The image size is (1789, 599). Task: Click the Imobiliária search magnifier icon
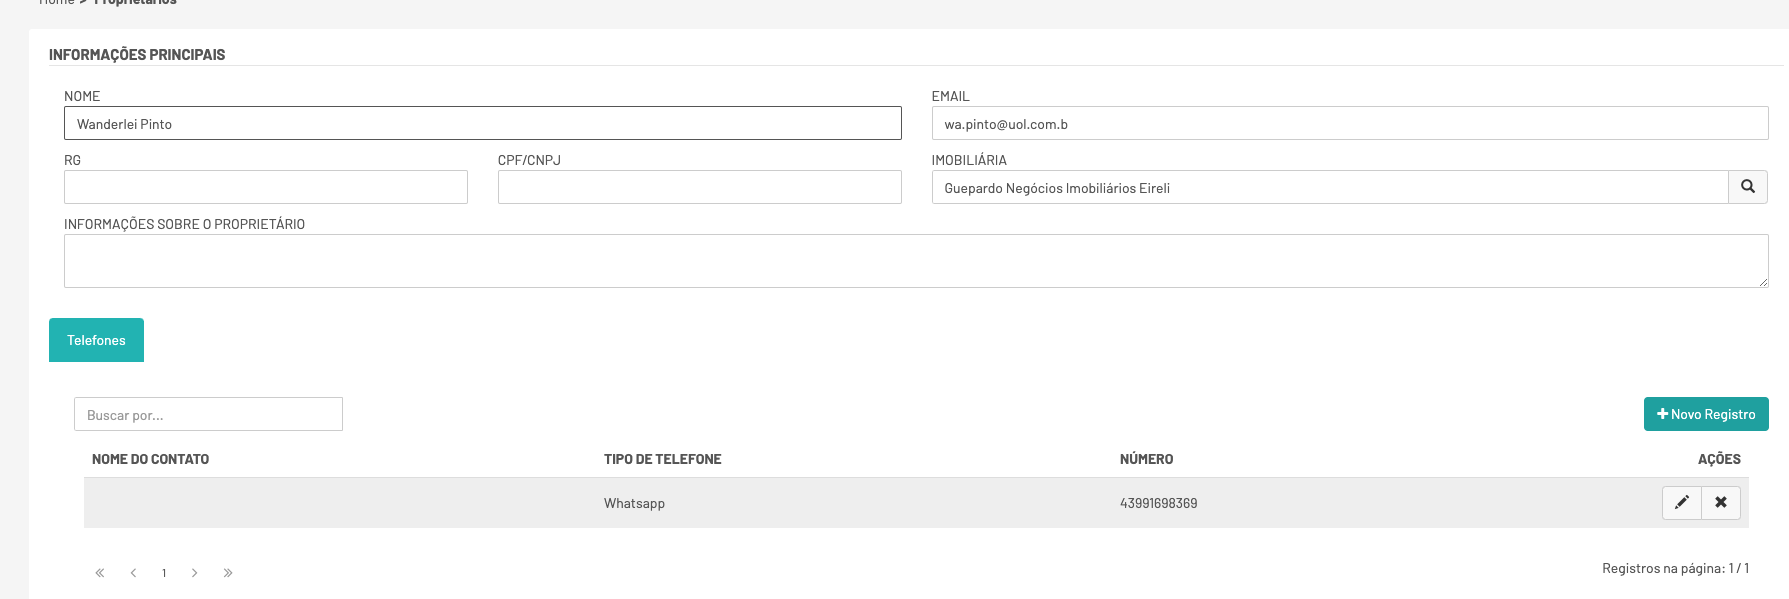[x=1748, y=187]
